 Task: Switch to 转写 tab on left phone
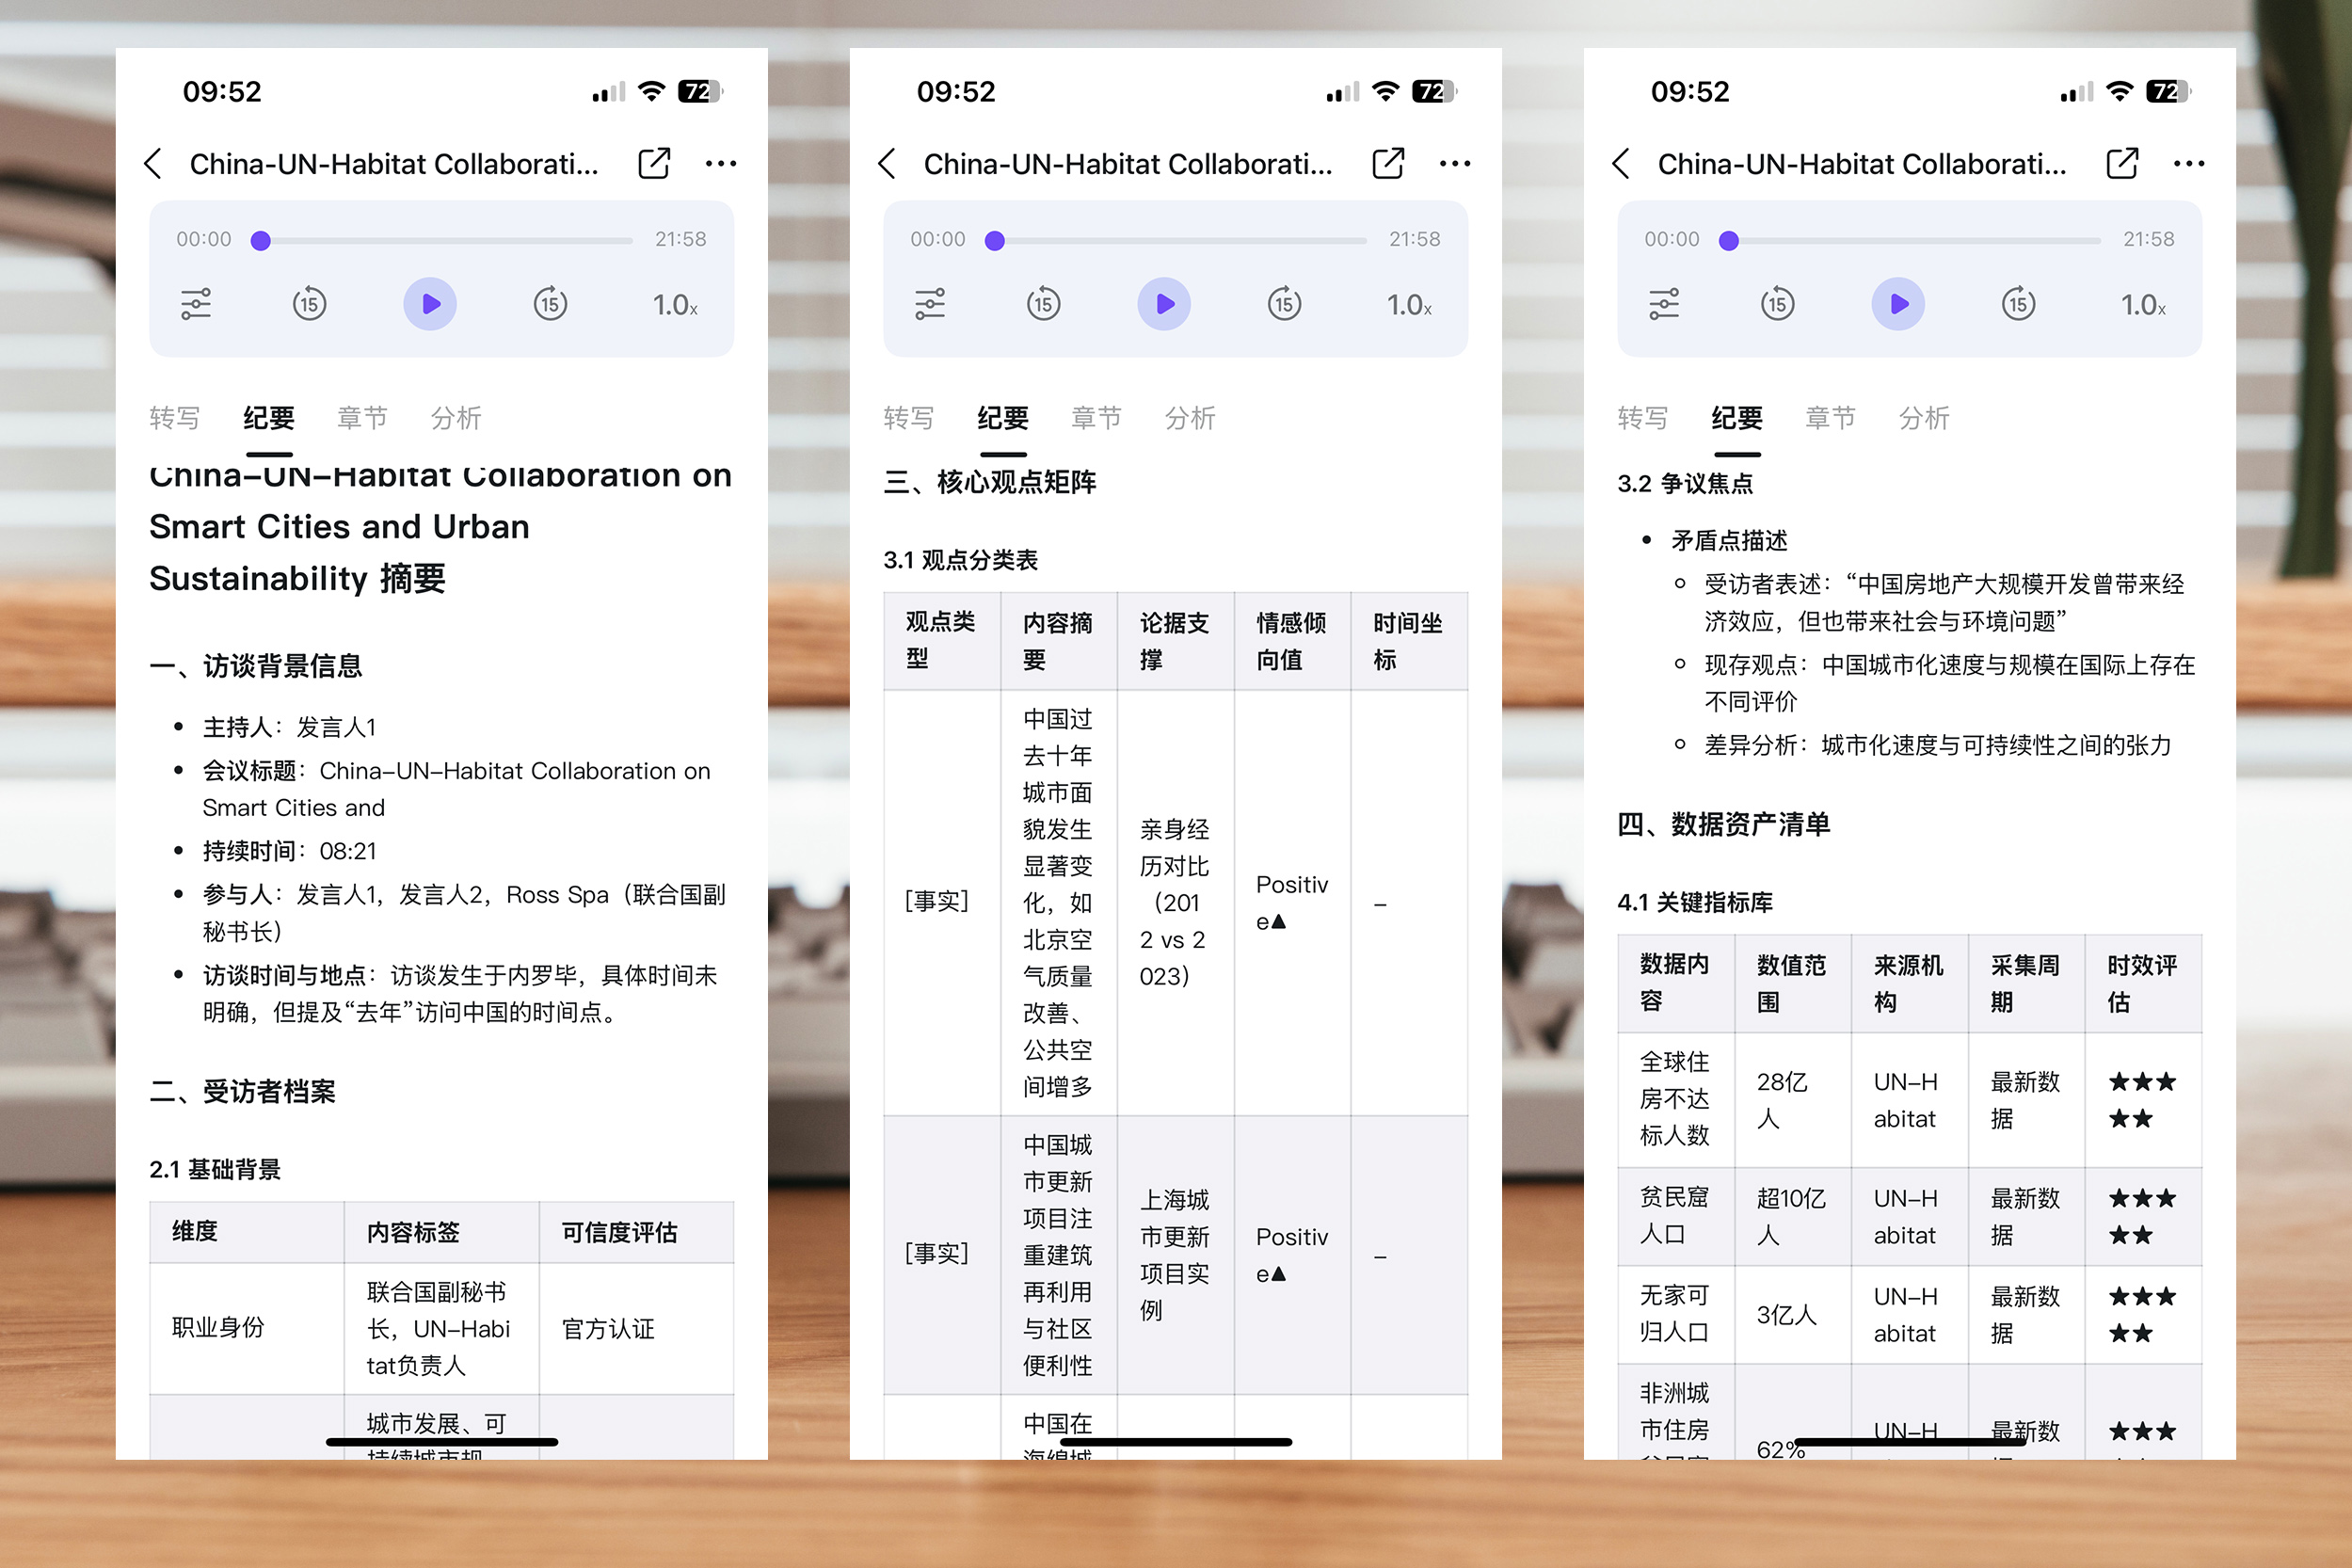[175, 418]
